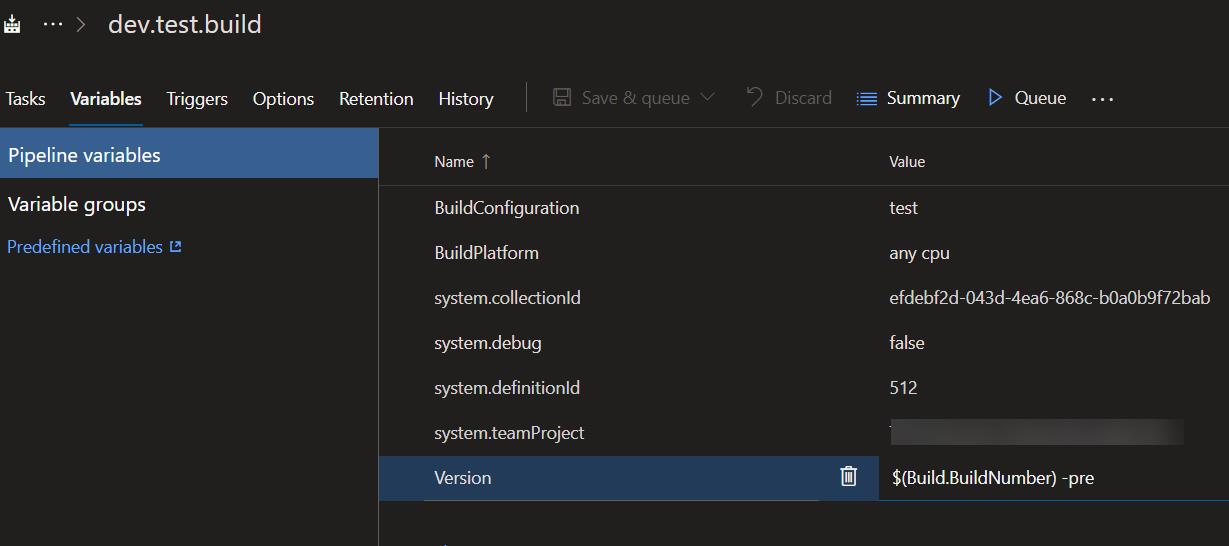Click the Discard undo icon
Image resolution: width=1229 pixels, height=546 pixels.
755,98
